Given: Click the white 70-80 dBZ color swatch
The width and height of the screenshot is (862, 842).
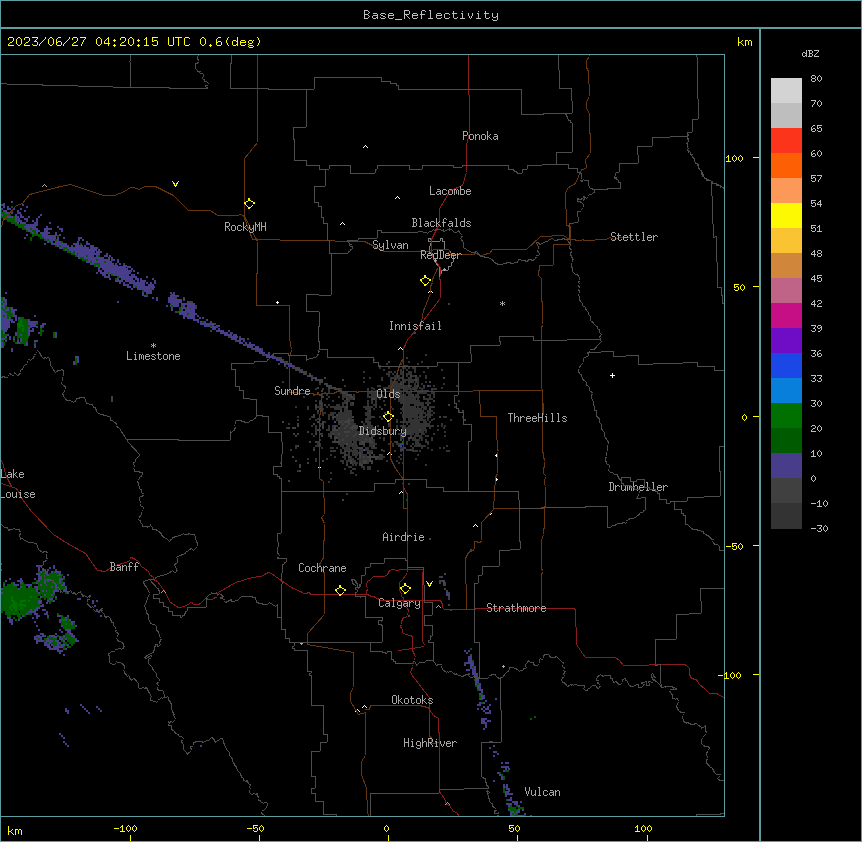Looking at the screenshot, I should point(786,91).
